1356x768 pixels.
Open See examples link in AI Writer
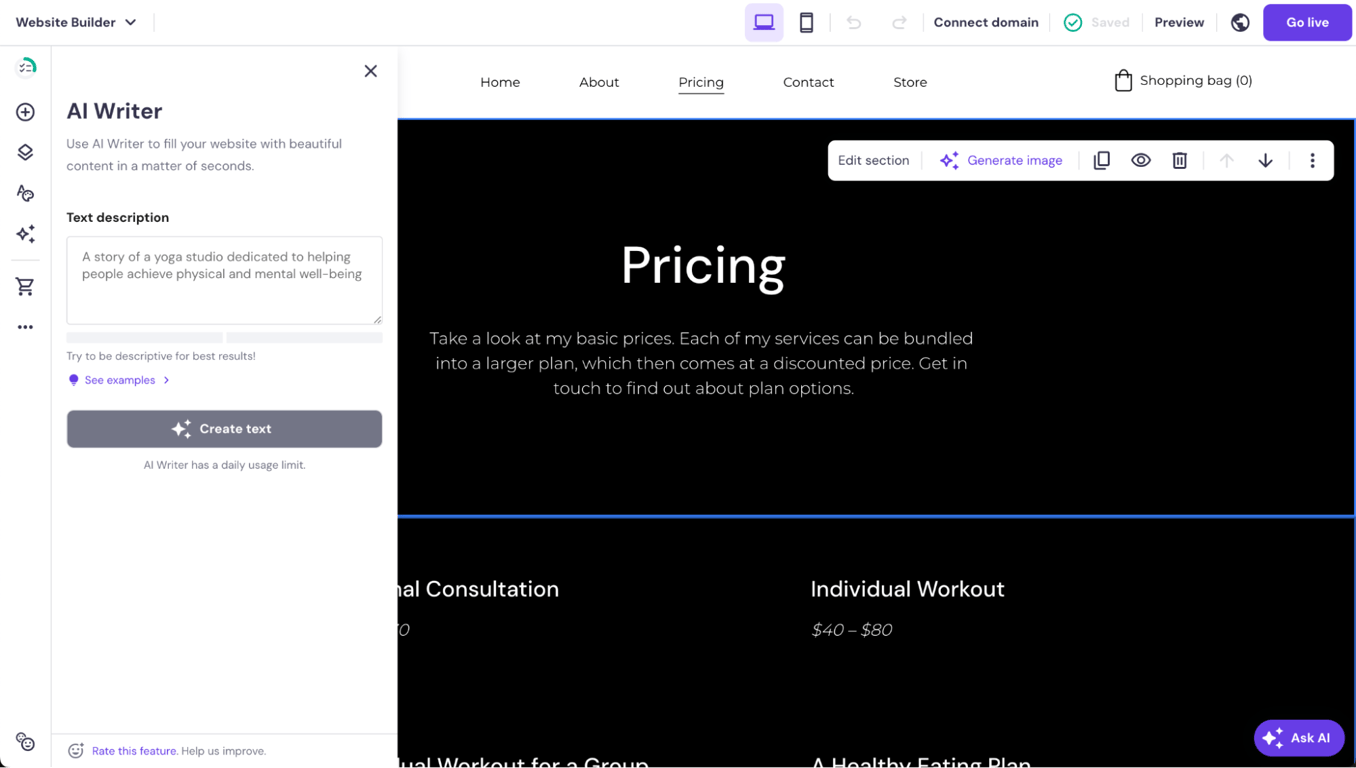coord(118,380)
